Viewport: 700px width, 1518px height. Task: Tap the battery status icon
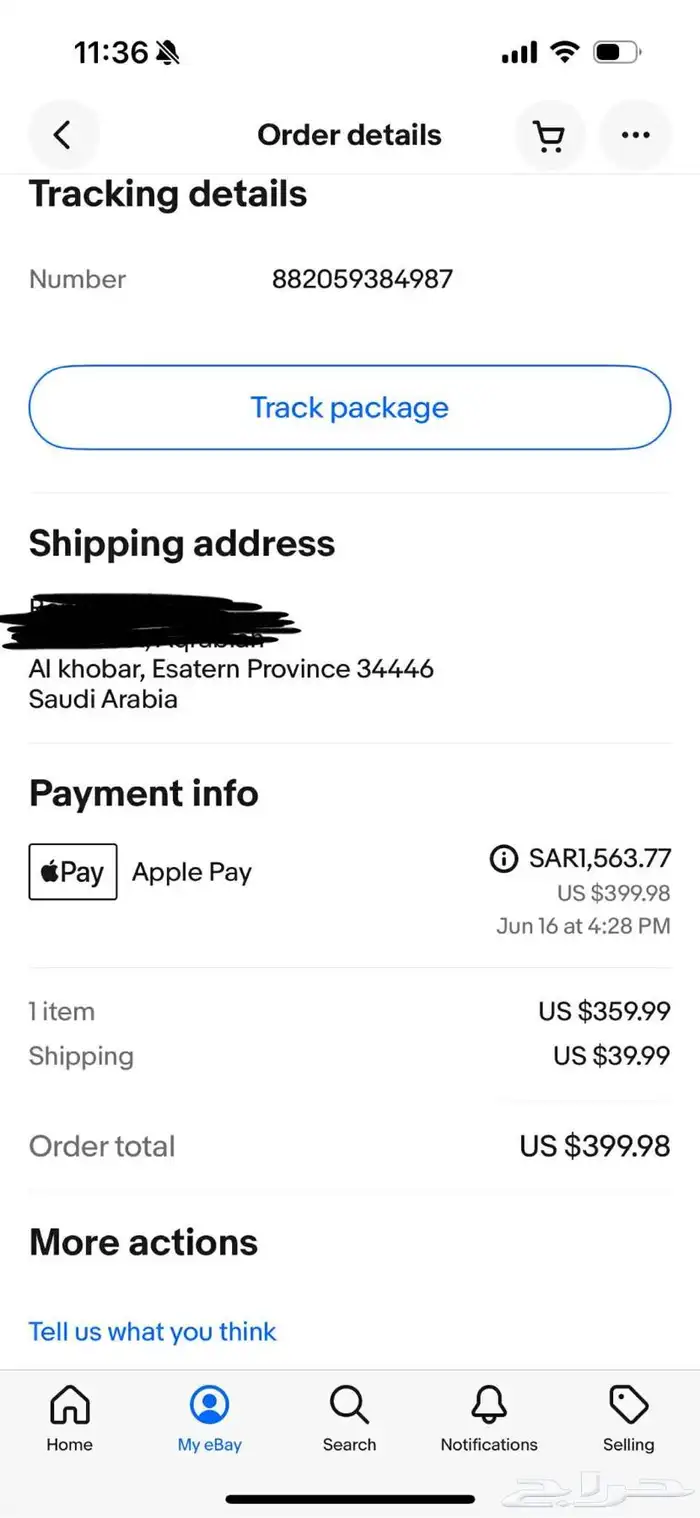coord(616,53)
